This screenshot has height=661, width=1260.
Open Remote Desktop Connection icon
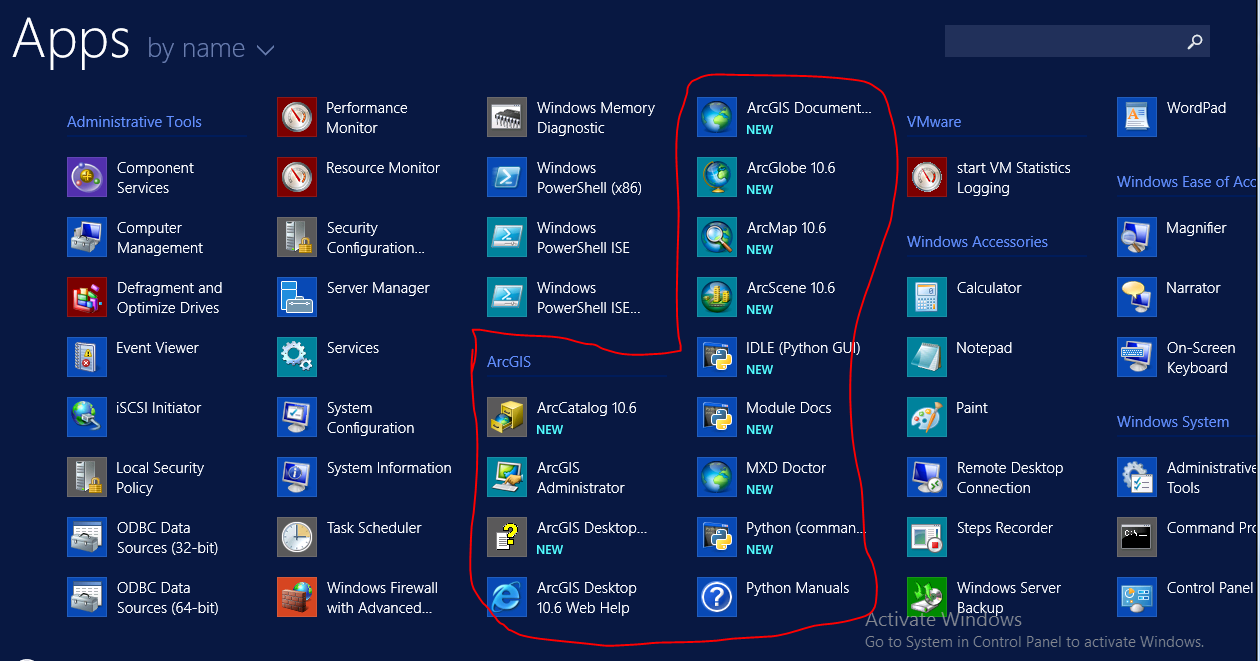[927, 478]
